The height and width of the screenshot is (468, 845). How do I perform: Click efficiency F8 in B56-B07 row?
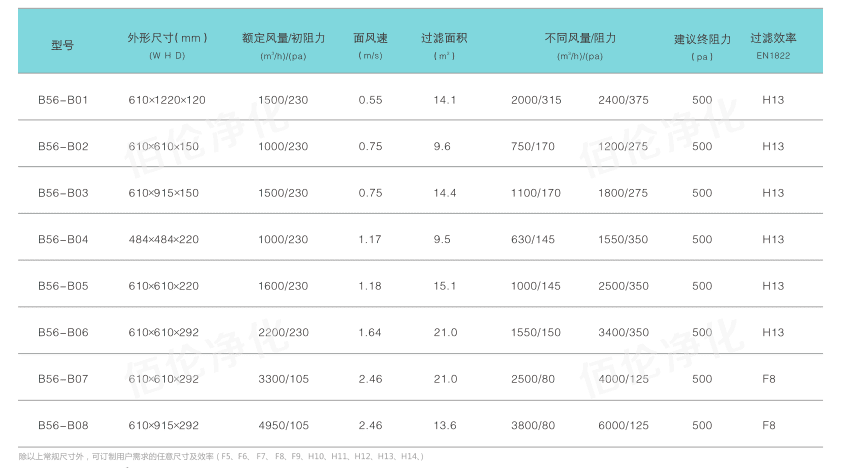768,379
